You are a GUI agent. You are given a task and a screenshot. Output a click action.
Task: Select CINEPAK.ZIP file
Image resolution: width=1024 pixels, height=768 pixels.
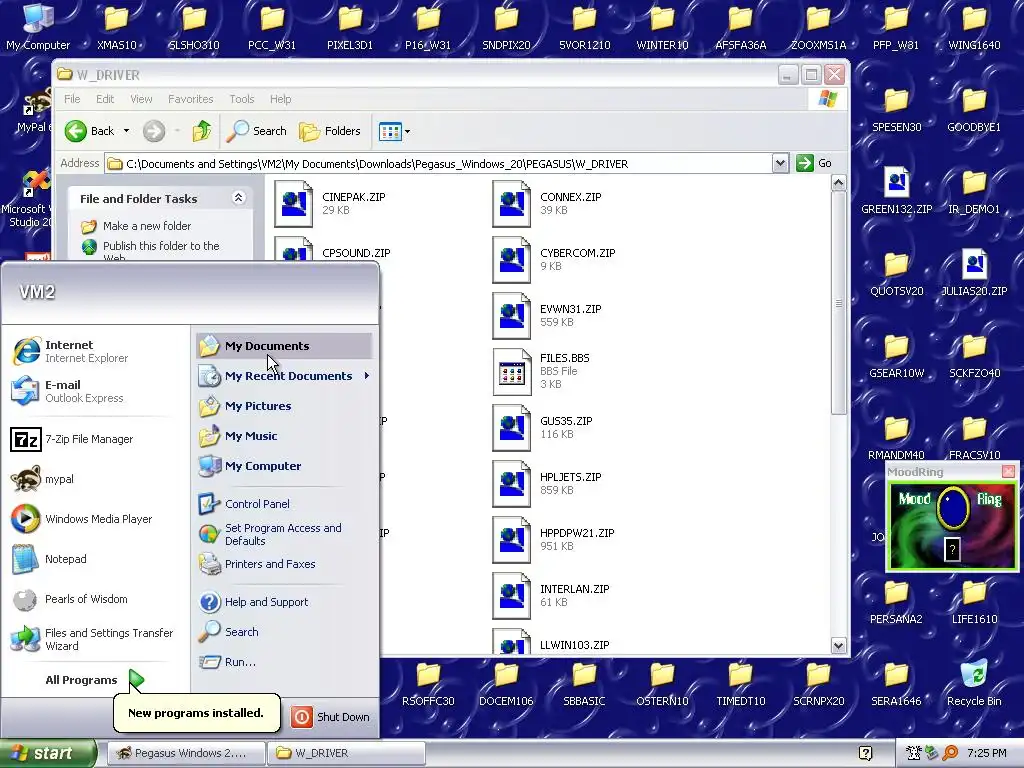[x=330, y=203]
